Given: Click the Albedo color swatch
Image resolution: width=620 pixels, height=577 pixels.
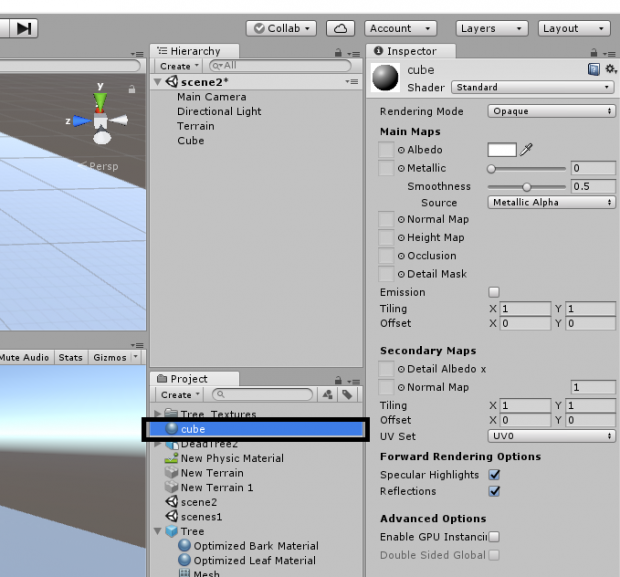Looking at the screenshot, I should tap(501, 150).
